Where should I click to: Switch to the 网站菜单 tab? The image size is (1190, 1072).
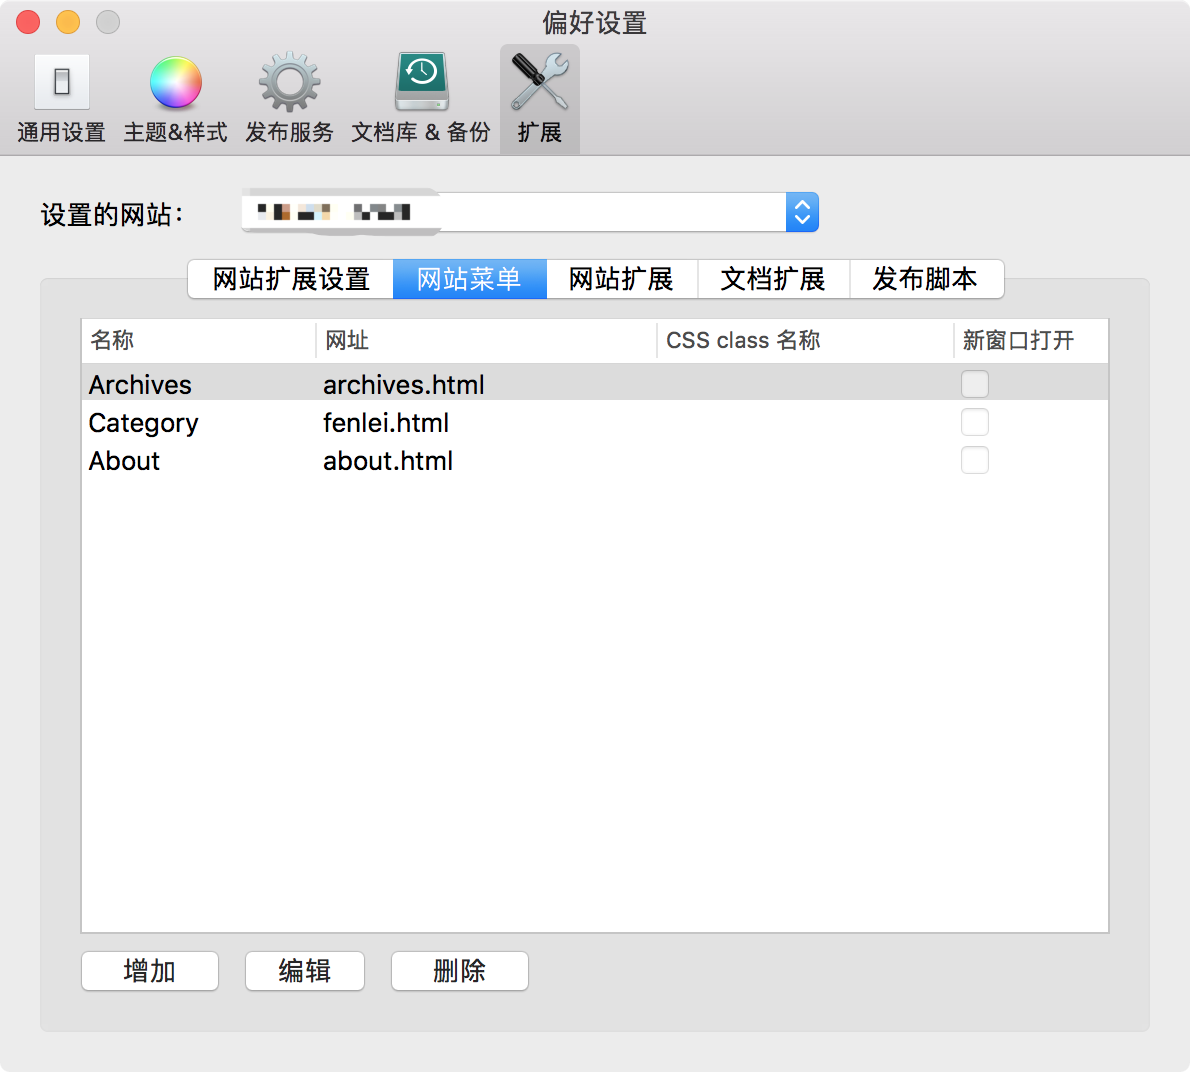point(470,279)
